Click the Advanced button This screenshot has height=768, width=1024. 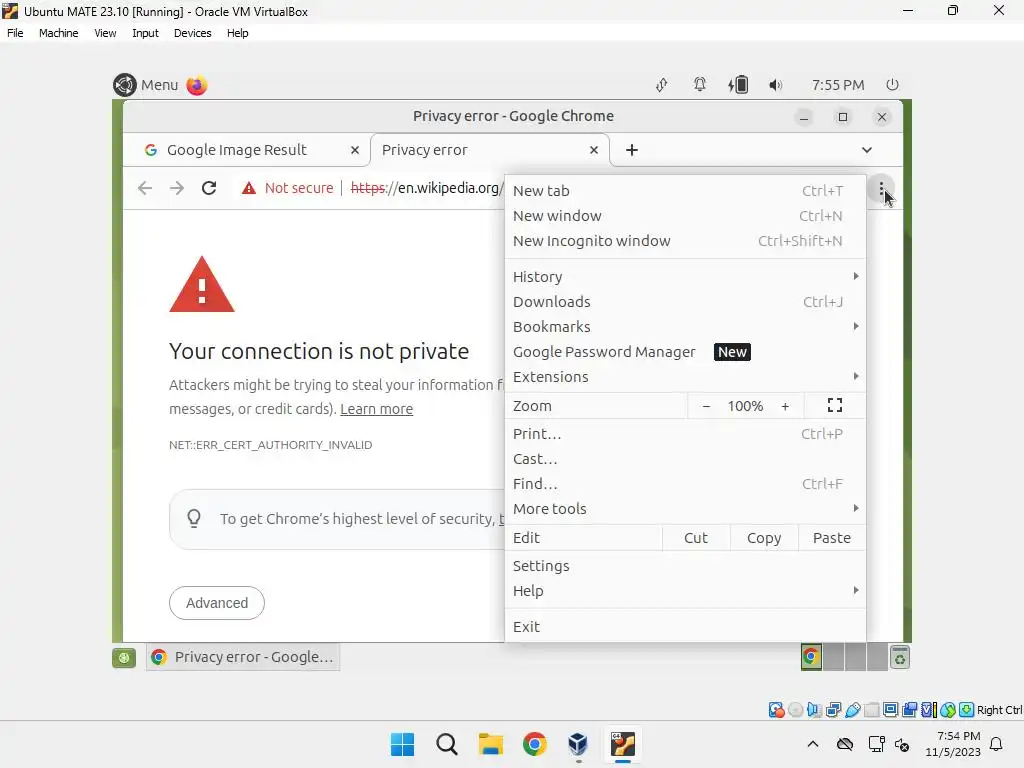coord(217,603)
